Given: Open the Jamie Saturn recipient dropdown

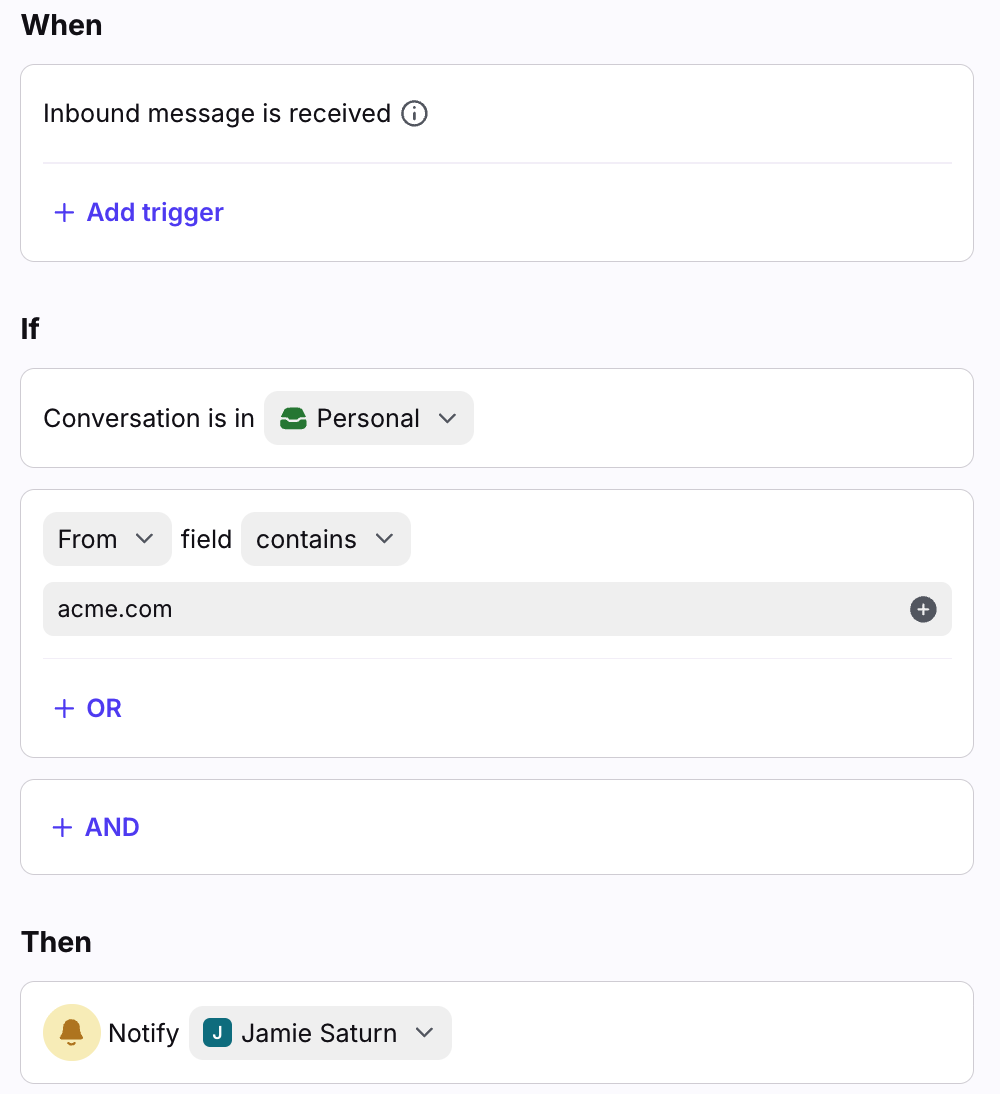Looking at the screenshot, I should (320, 1033).
